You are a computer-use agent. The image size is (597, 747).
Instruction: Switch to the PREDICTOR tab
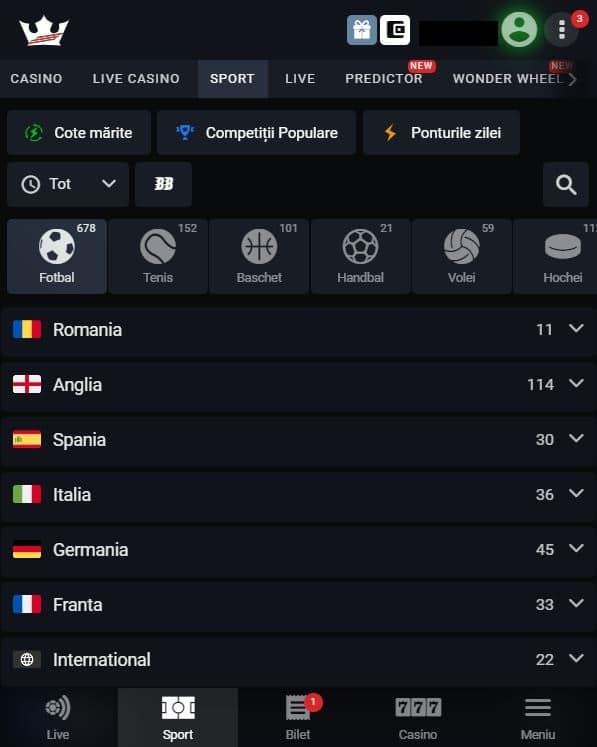pos(384,79)
